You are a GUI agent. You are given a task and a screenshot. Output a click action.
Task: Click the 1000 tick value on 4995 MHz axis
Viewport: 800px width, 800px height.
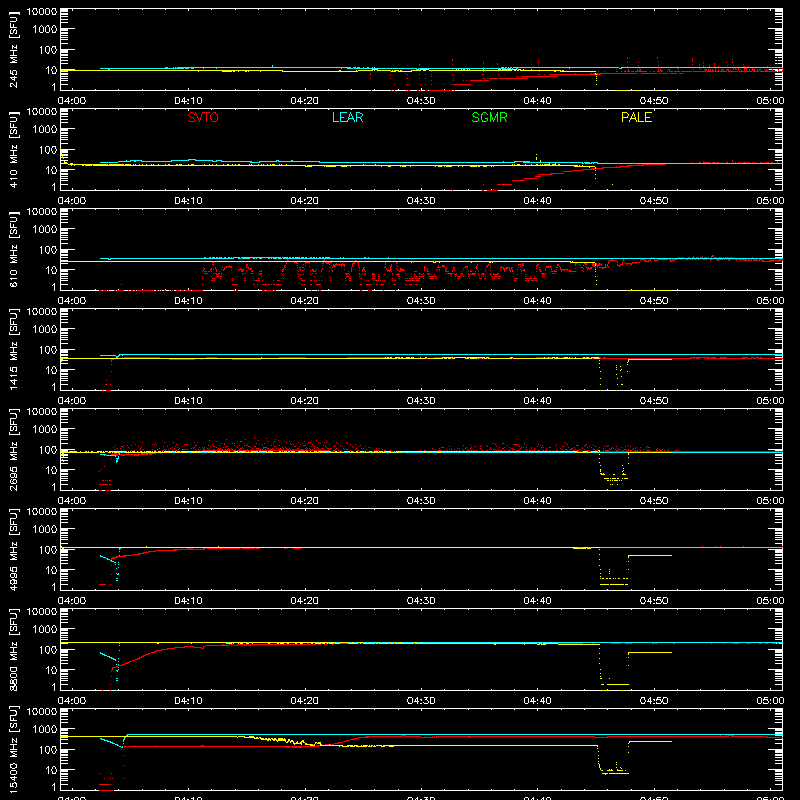click(x=45, y=530)
